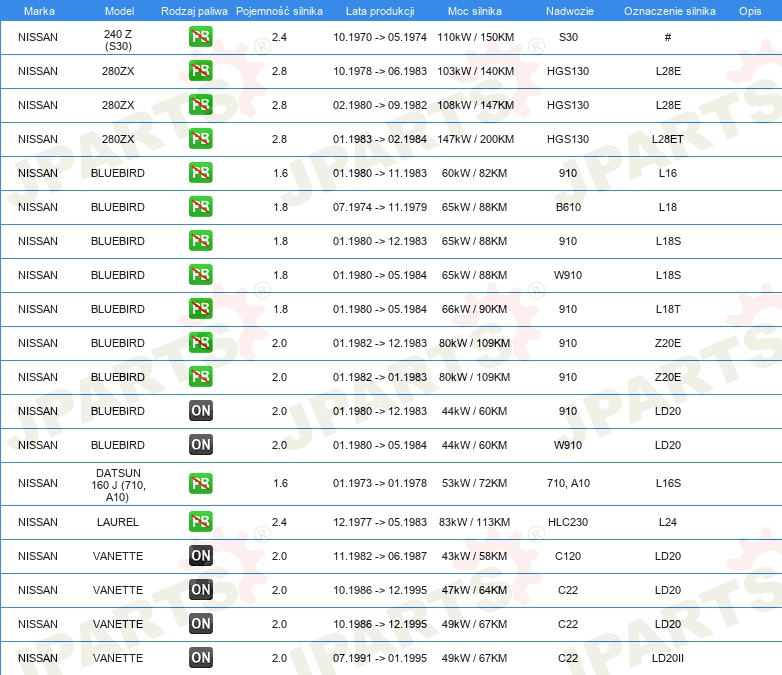Viewport: 782px width, 675px height.
Task: Select the '110kW / 150KM' power cell
Action: tap(475, 37)
